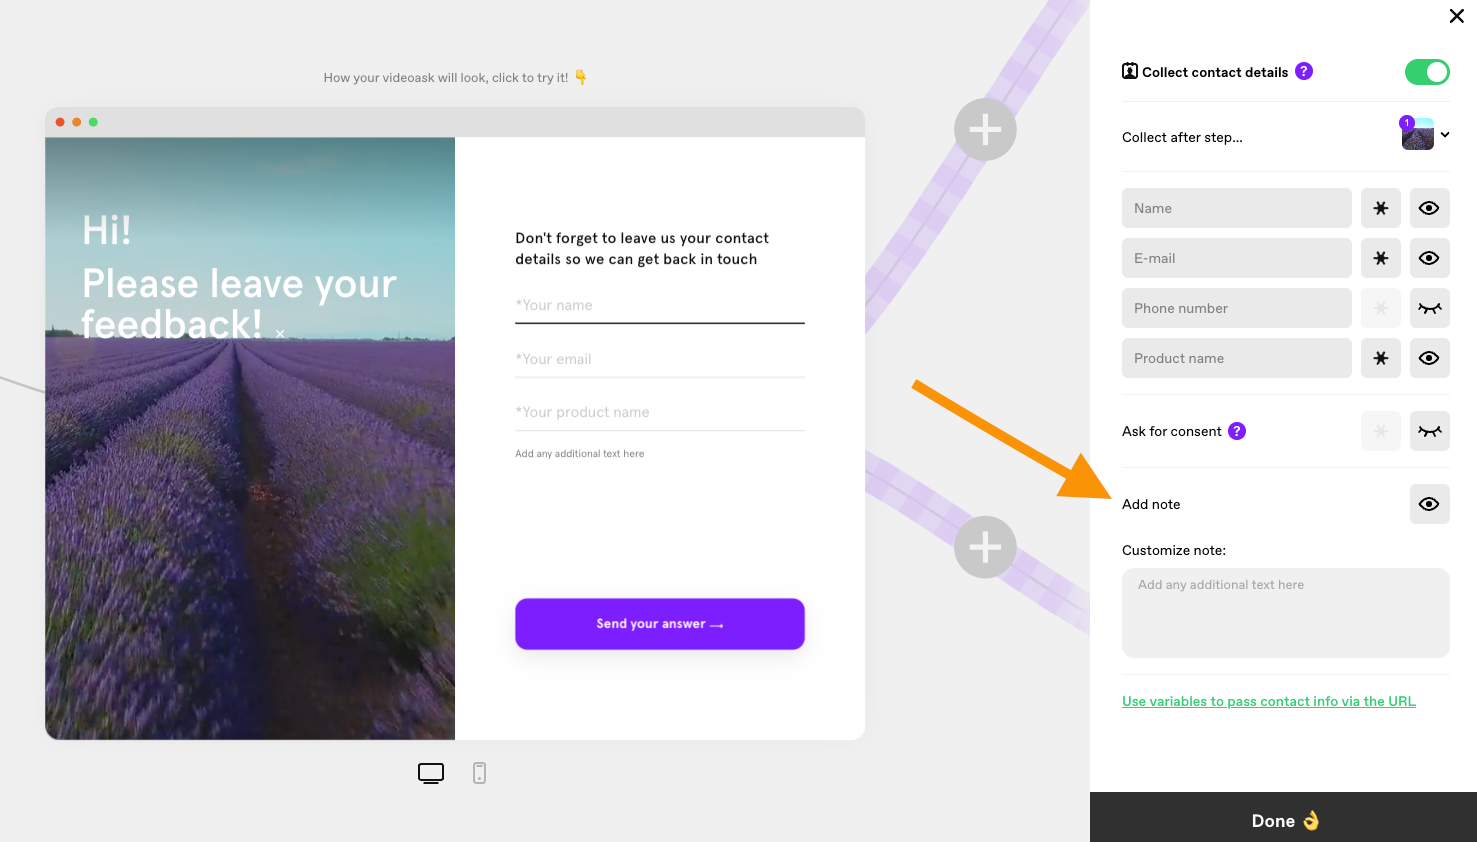Open help for Collect contact details
1477x842 pixels.
pyautogui.click(x=1304, y=71)
